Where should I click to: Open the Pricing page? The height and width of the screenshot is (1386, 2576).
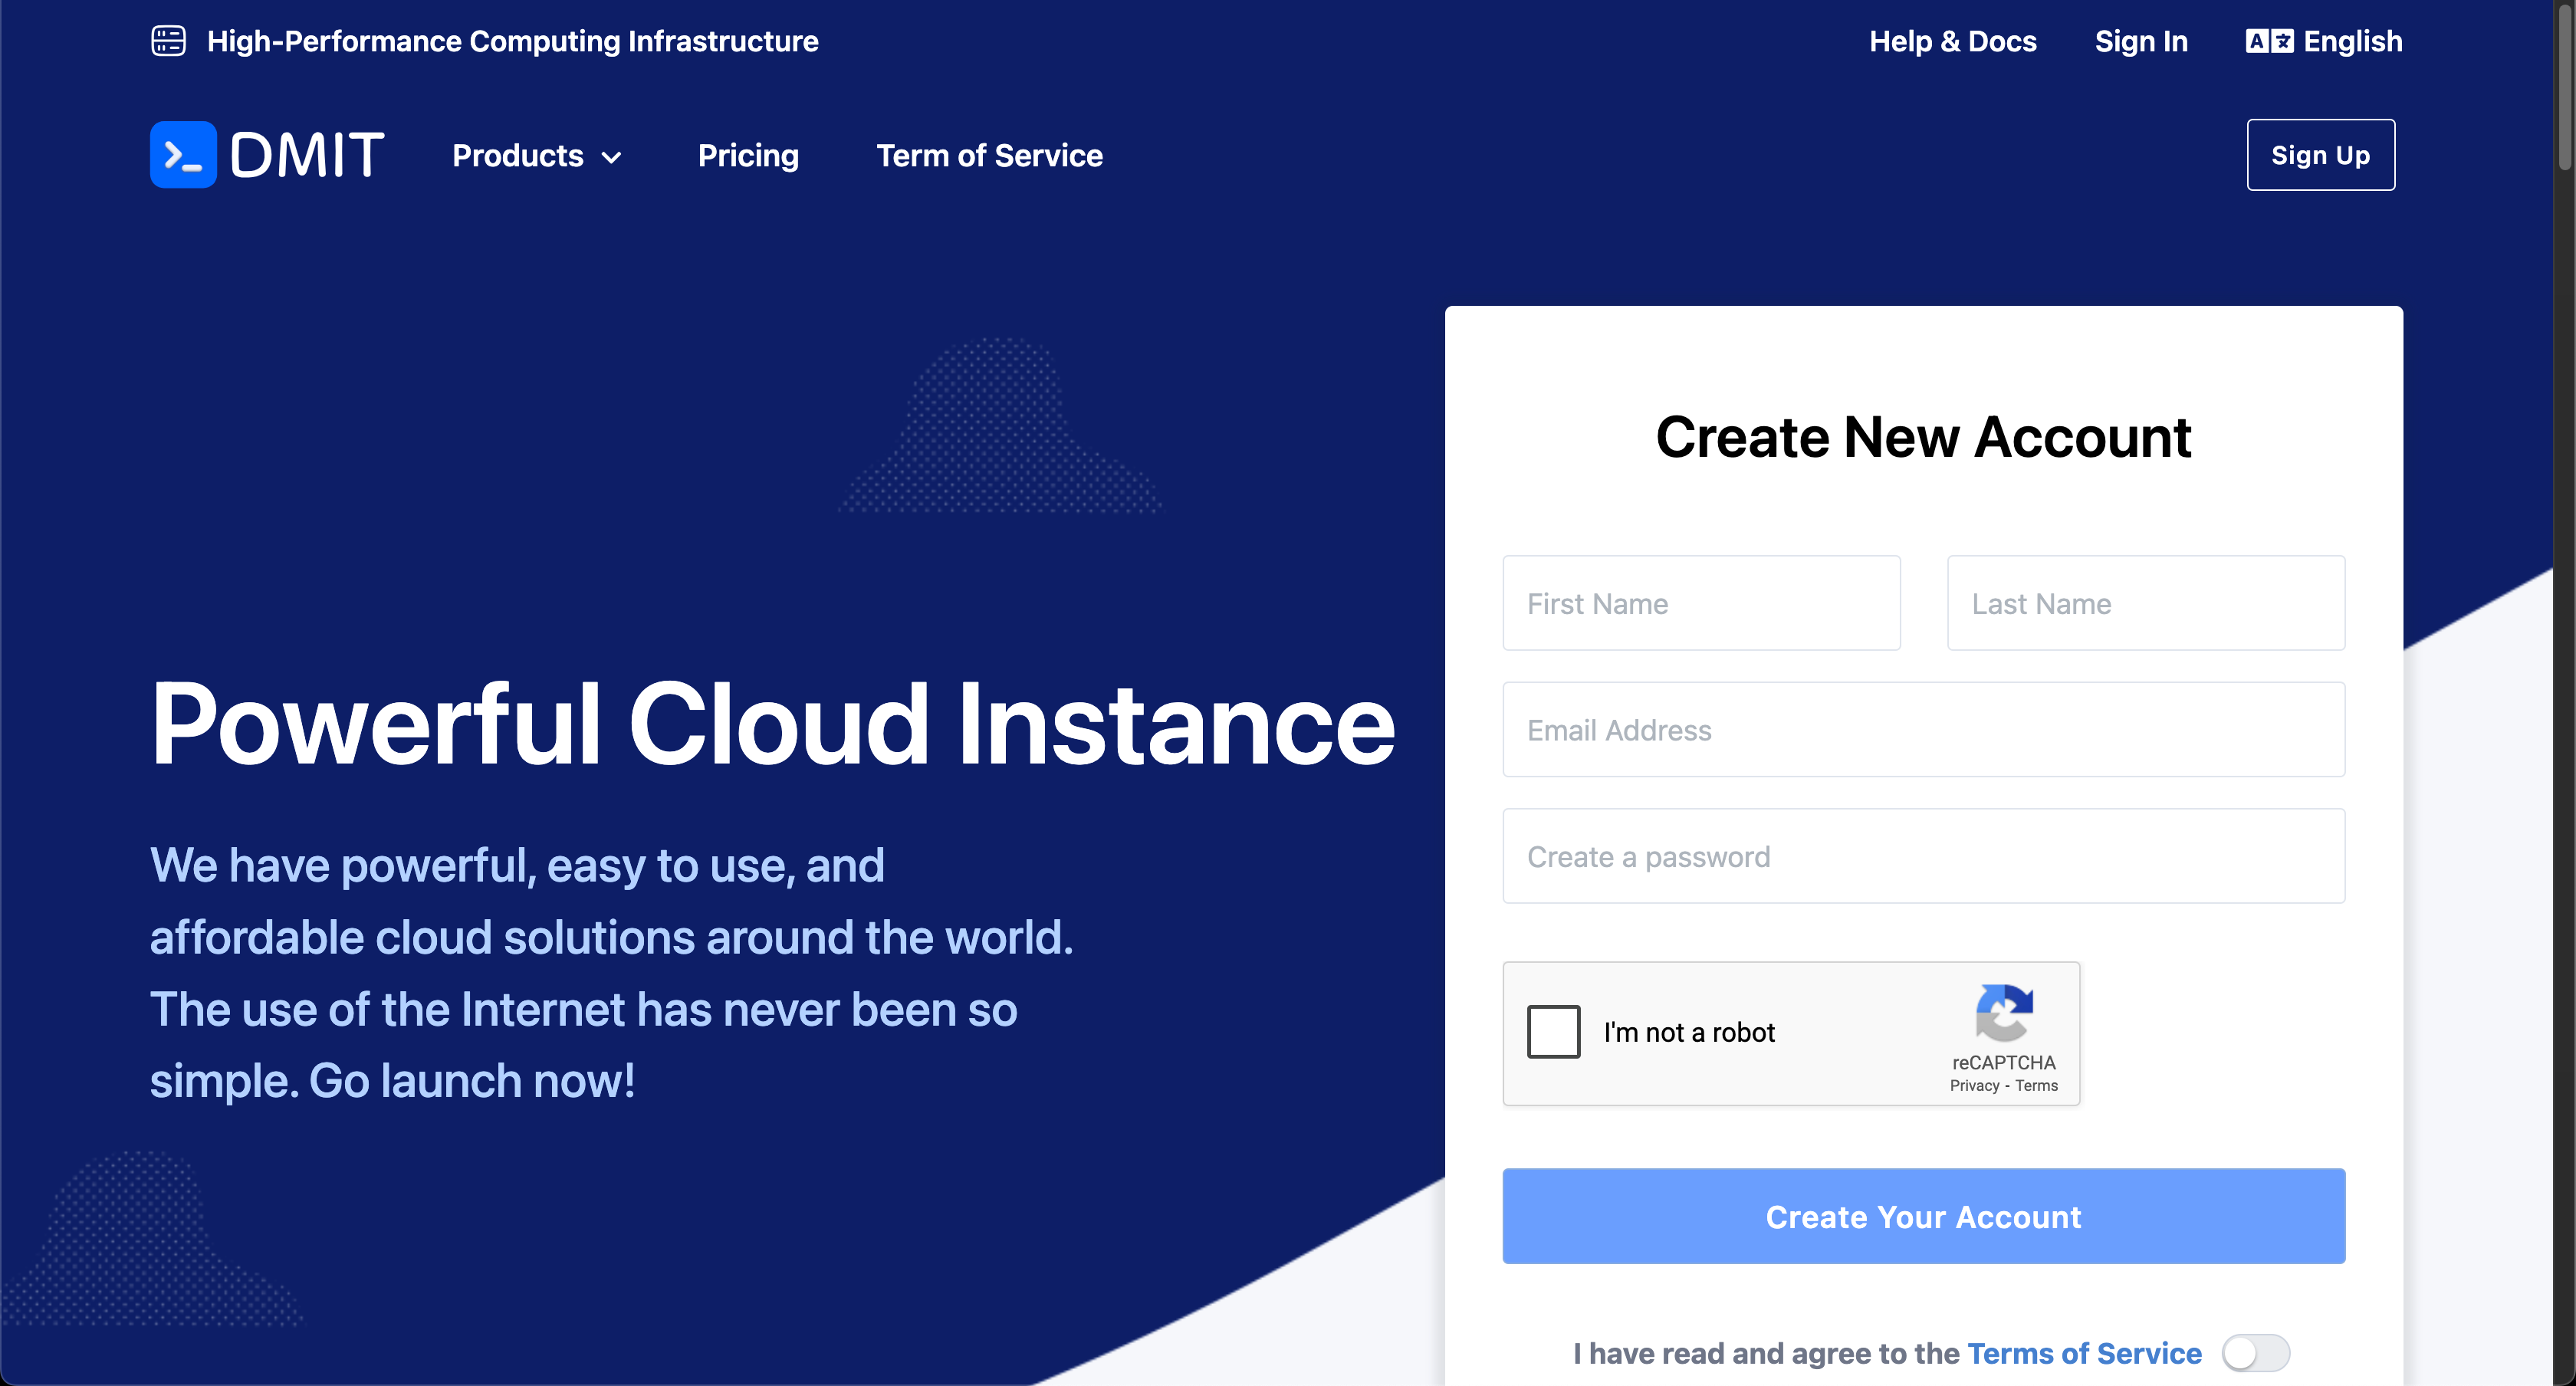pos(748,156)
